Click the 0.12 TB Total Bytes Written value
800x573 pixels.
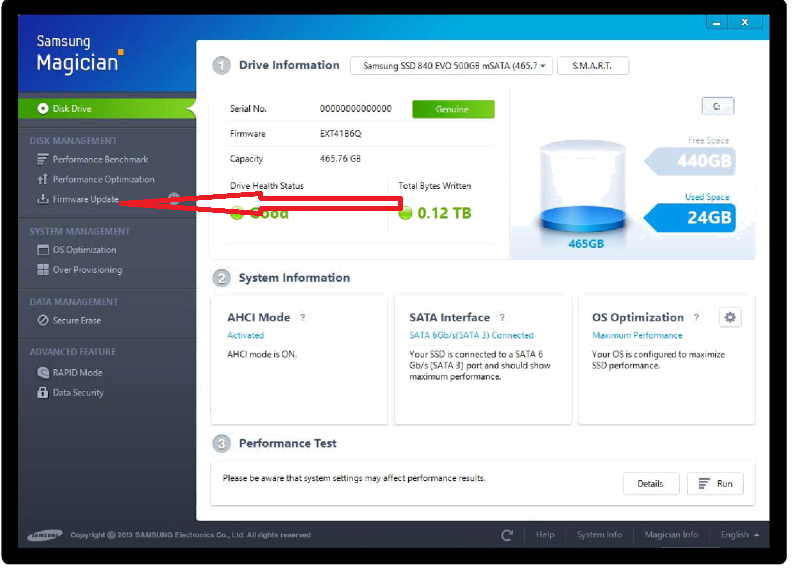(x=444, y=213)
